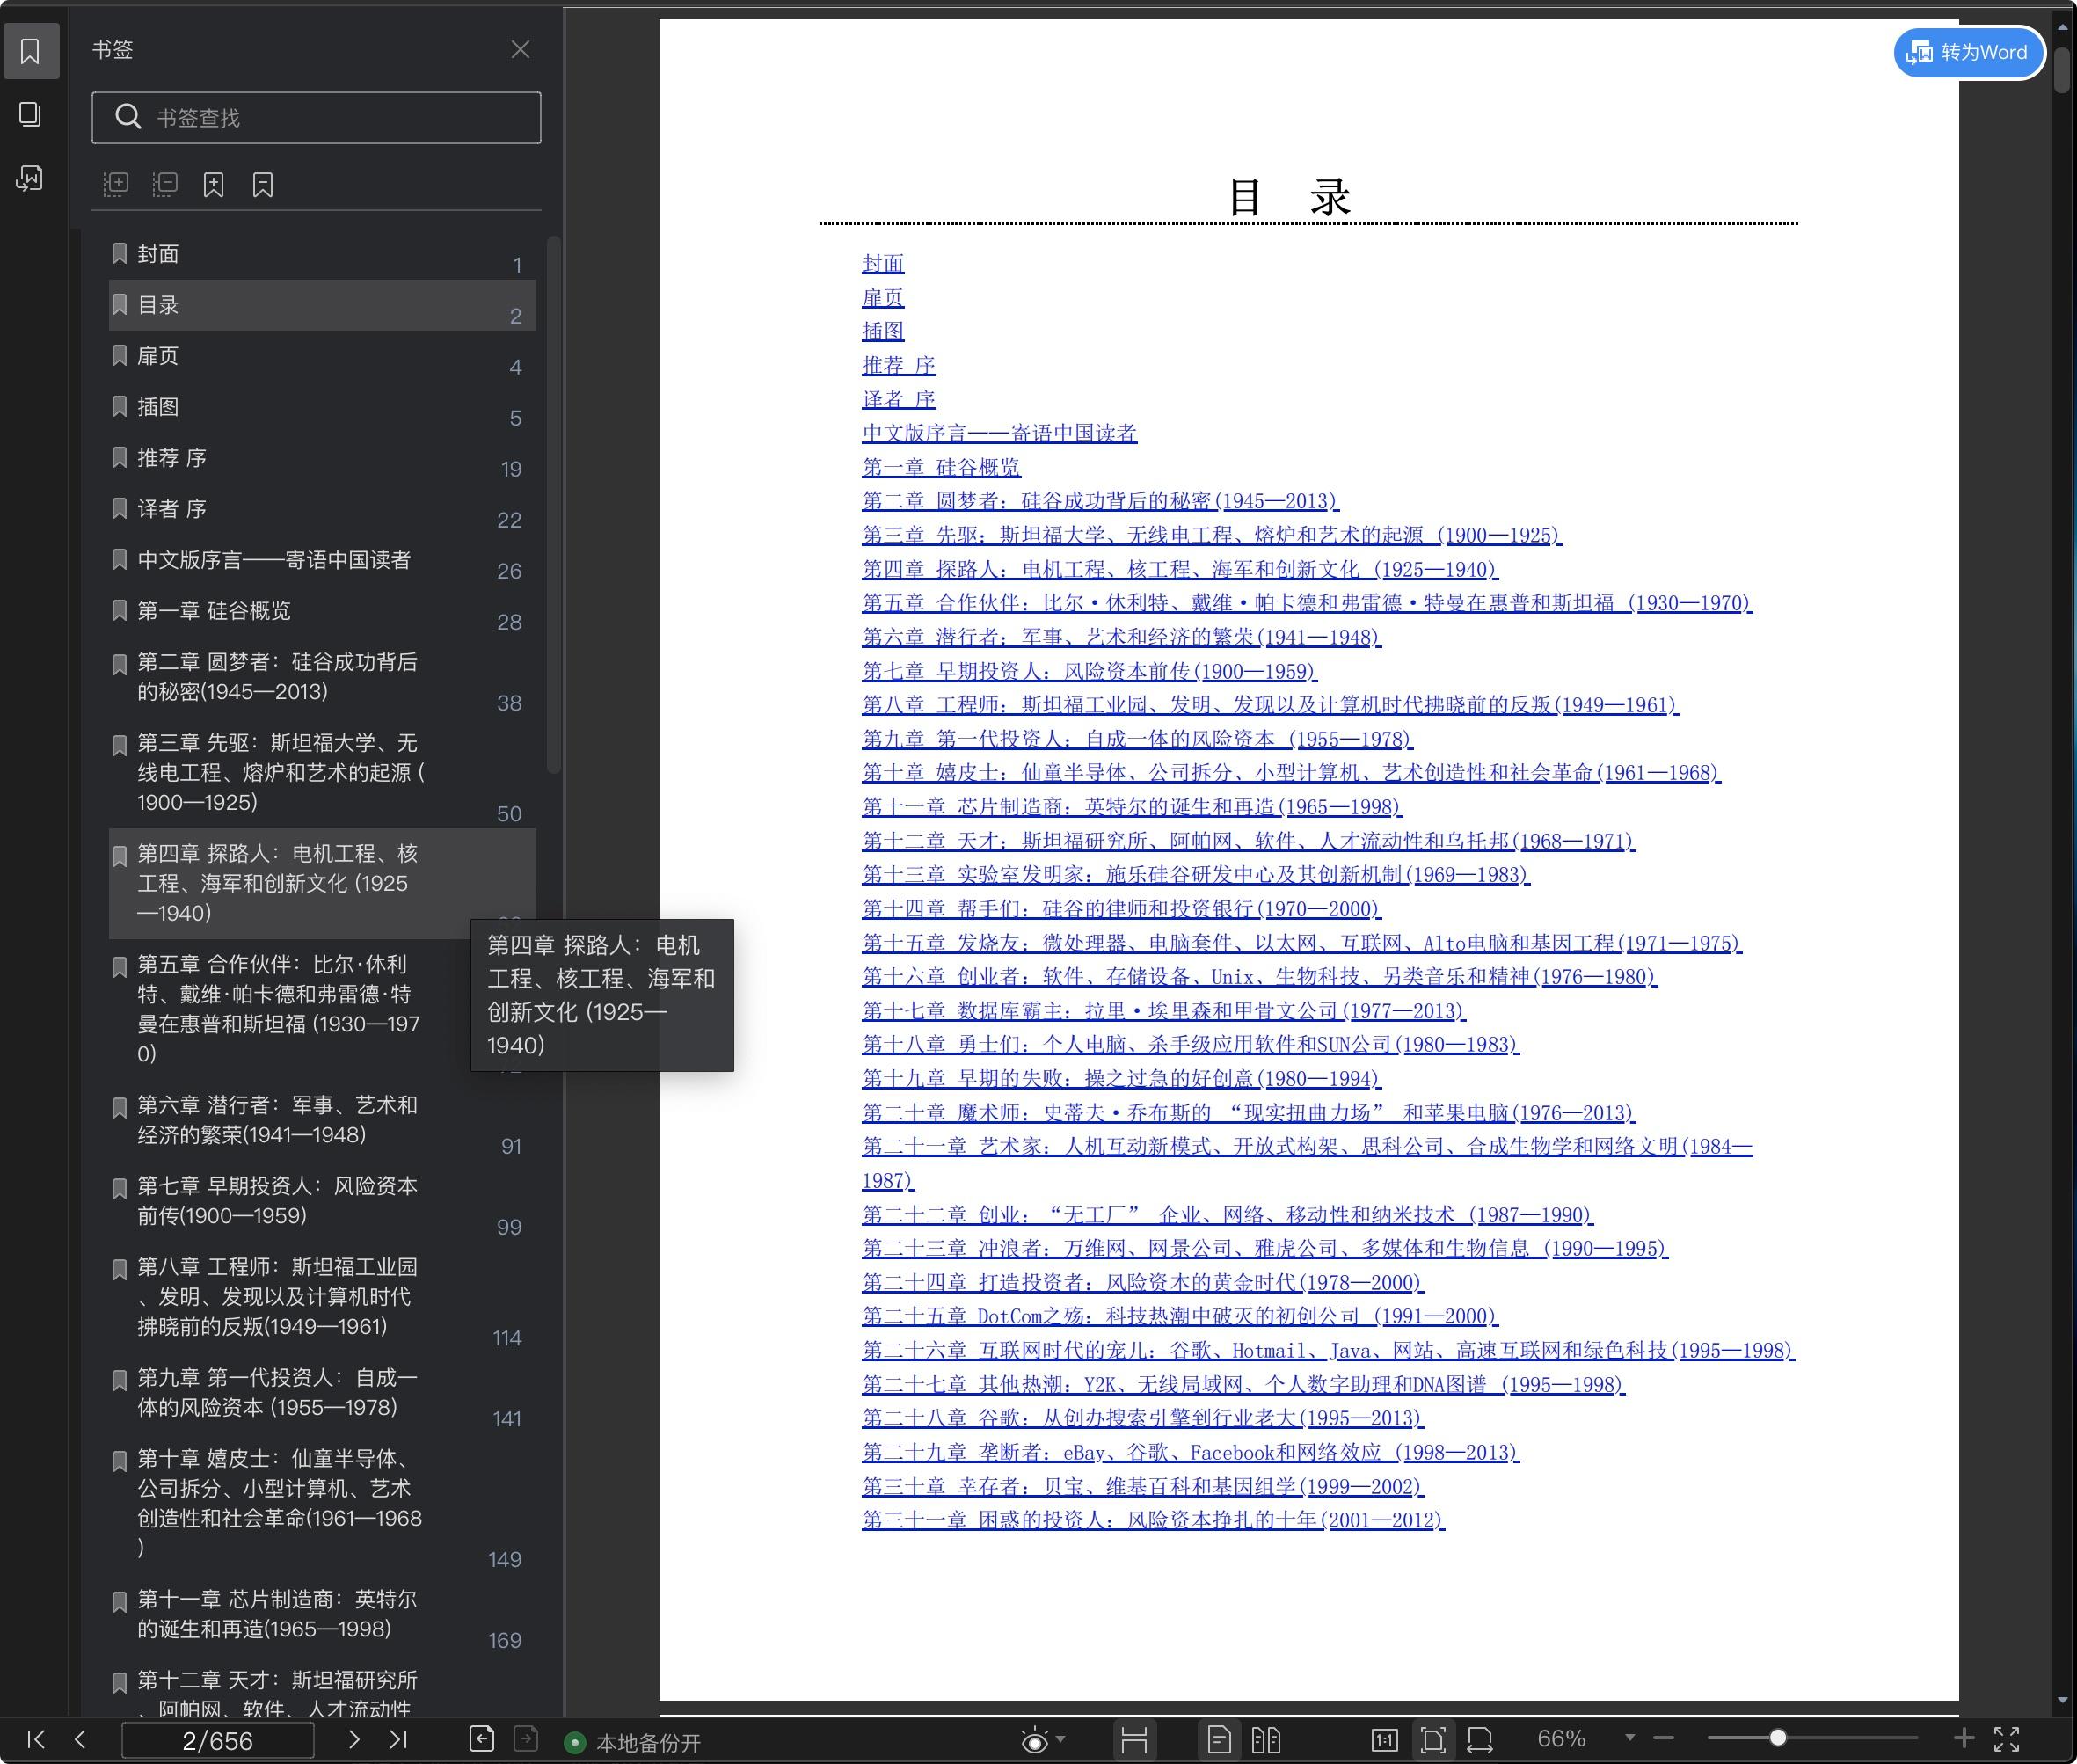Select the 封面 bookmark
Viewport: 2077px width, 1764px height.
tap(322, 254)
